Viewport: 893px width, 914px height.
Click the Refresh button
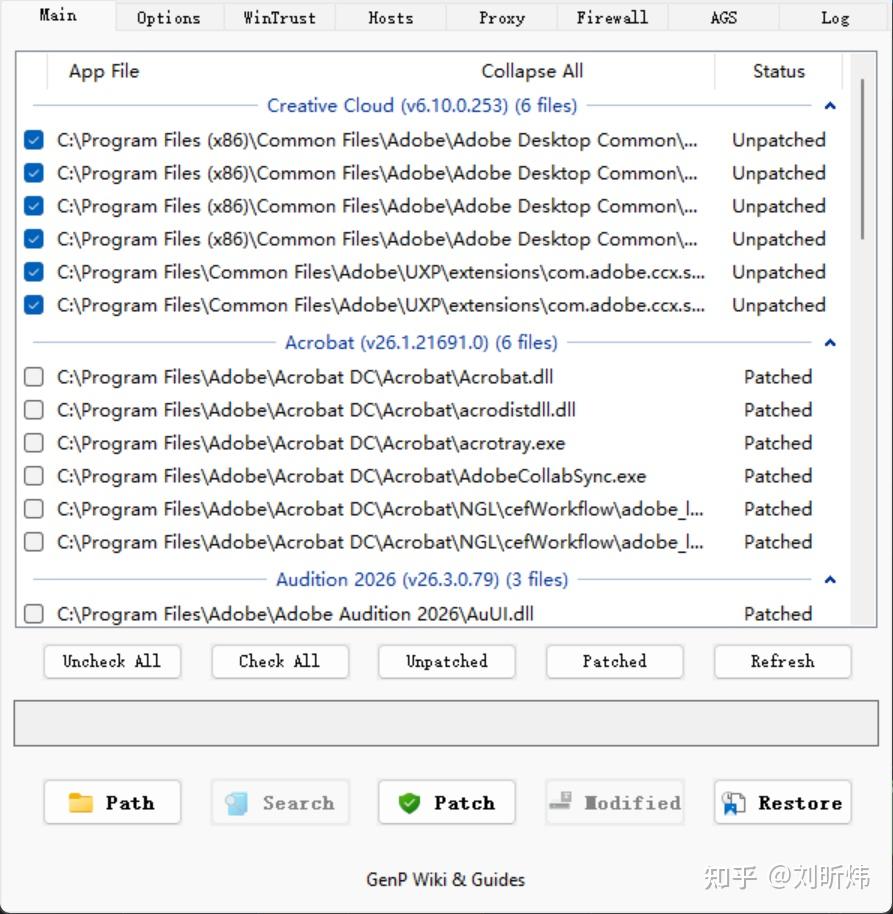point(782,661)
